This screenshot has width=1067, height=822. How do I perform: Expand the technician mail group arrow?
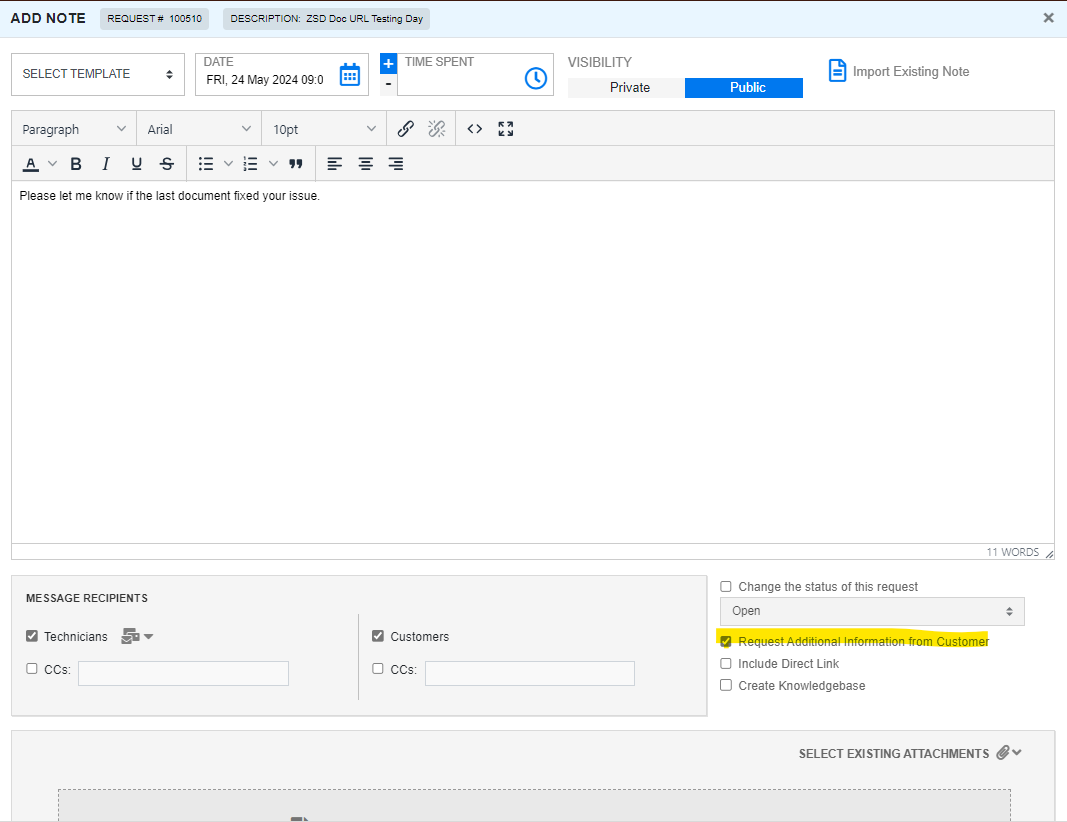pos(149,637)
